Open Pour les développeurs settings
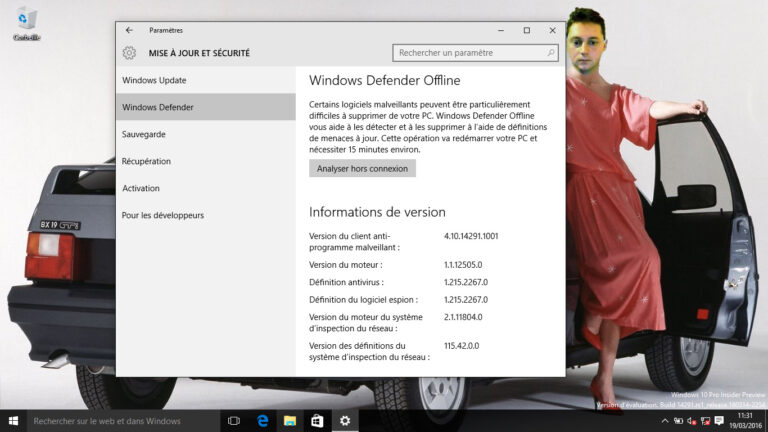The height and width of the screenshot is (432, 768). point(163,215)
